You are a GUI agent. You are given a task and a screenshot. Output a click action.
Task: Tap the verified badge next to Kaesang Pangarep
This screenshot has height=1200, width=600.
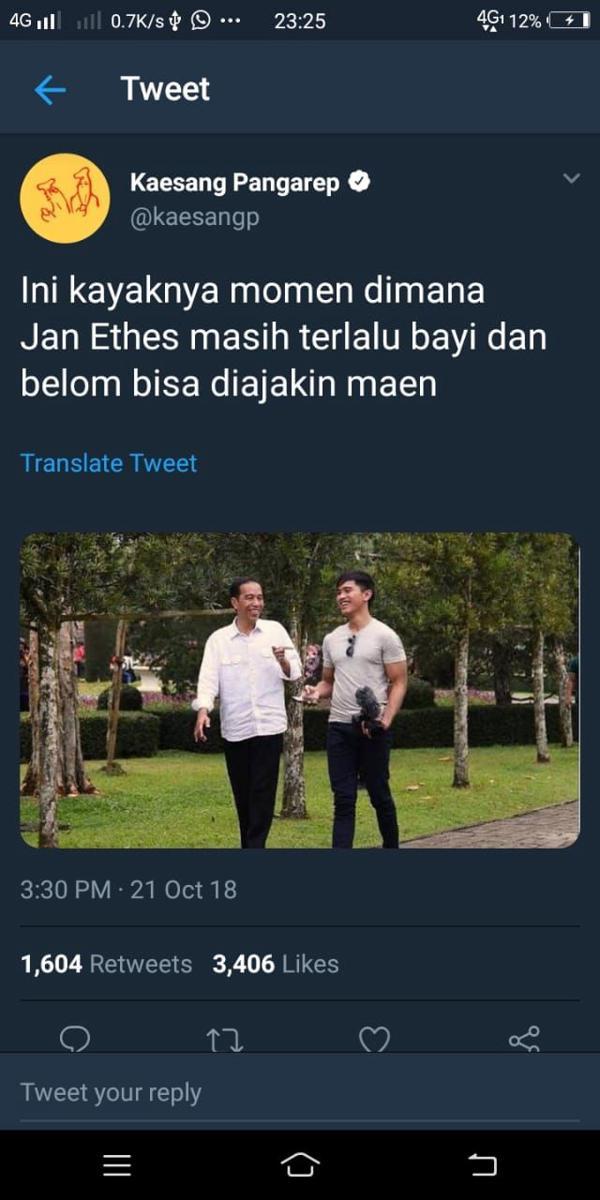pyautogui.click(x=360, y=182)
